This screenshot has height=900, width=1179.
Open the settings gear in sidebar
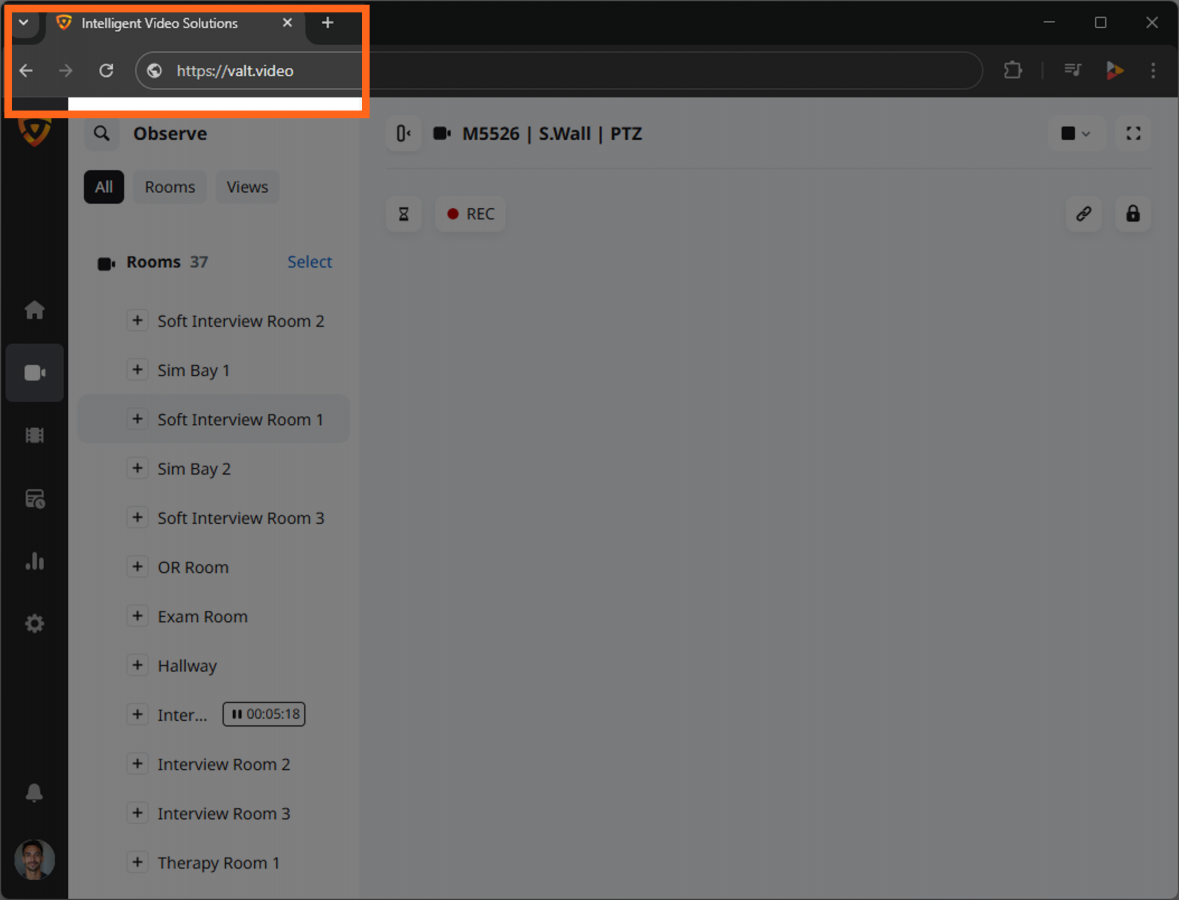click(35, 624)
